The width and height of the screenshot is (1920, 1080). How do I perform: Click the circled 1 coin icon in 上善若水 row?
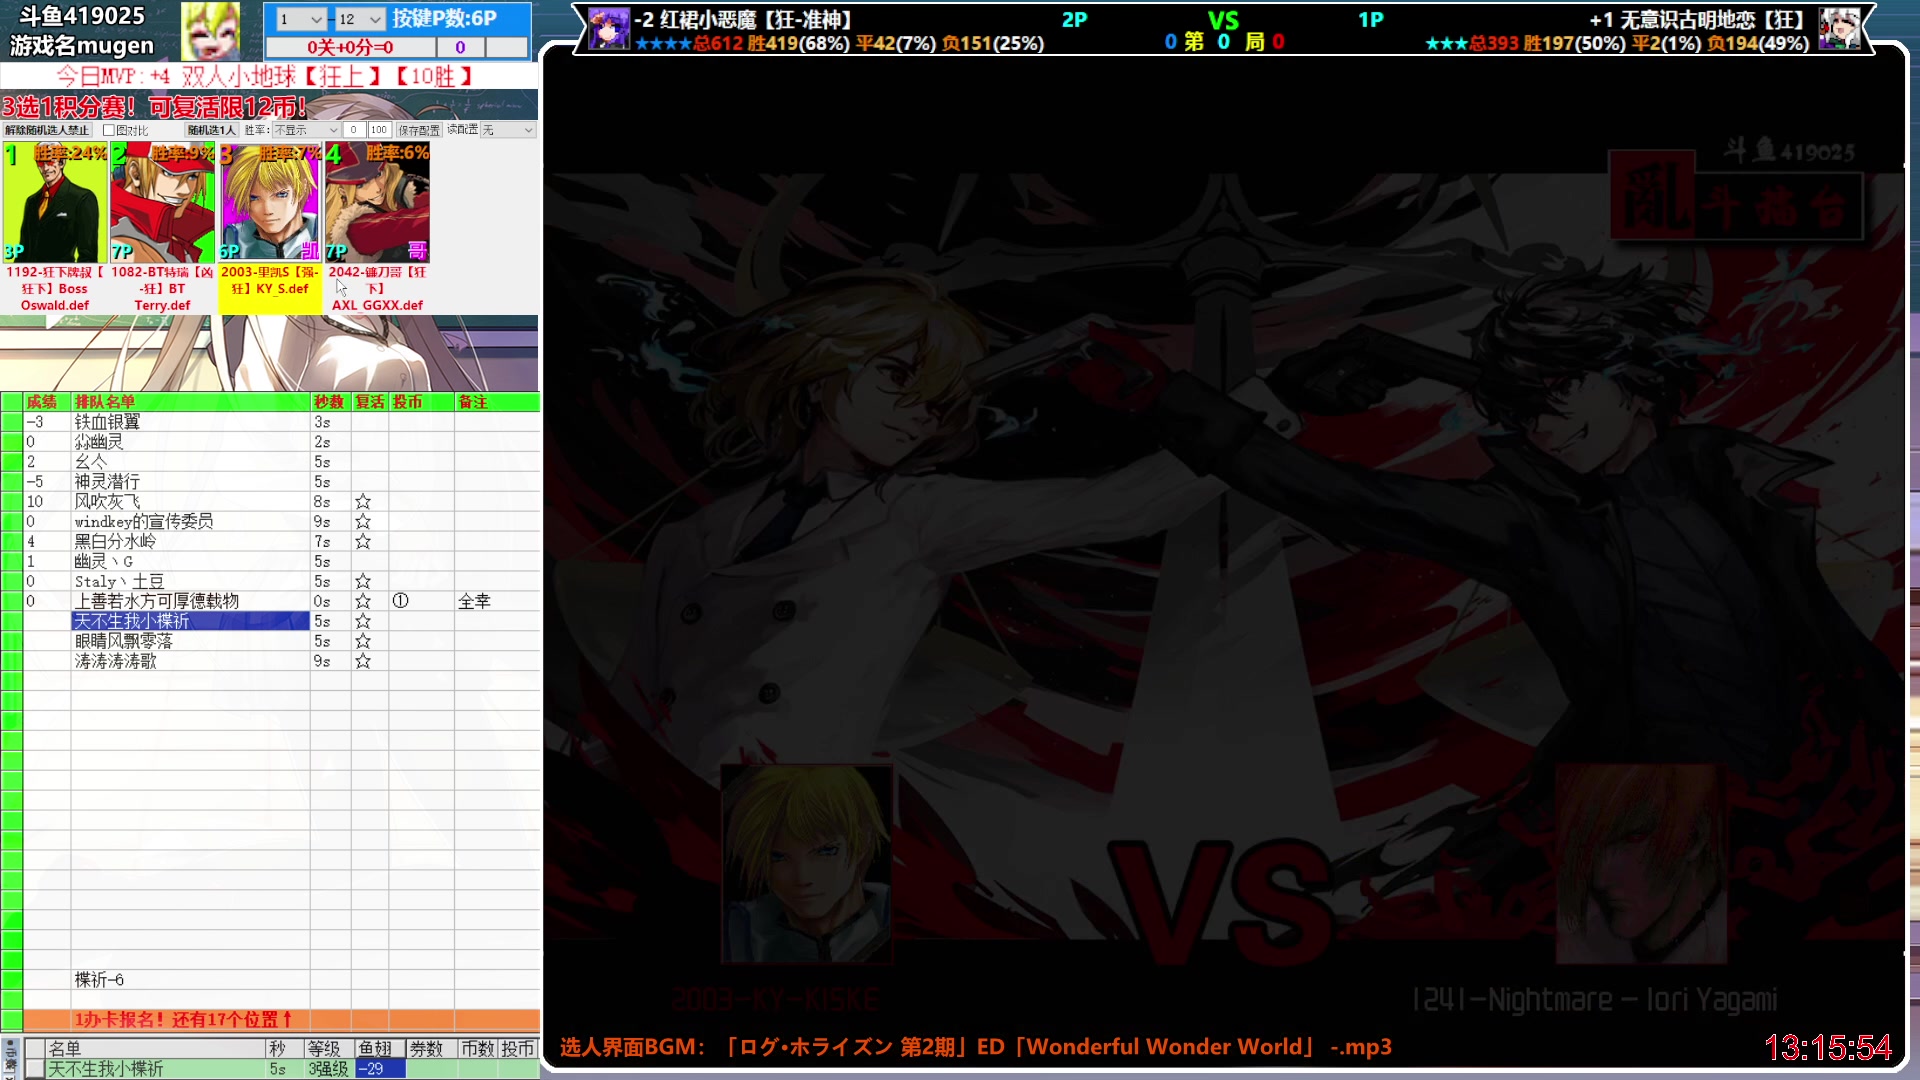[401, 601]
